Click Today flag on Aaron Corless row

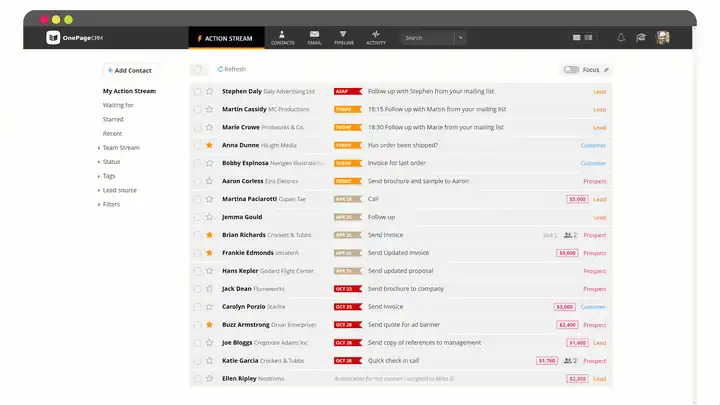(x=348, y=181)
